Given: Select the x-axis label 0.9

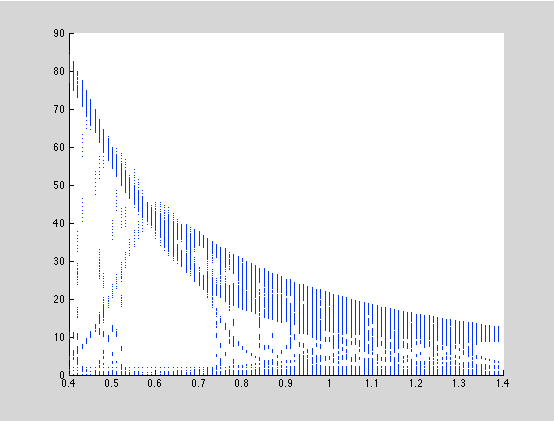Looking at the screenshot, I should (x=285, y=383).
